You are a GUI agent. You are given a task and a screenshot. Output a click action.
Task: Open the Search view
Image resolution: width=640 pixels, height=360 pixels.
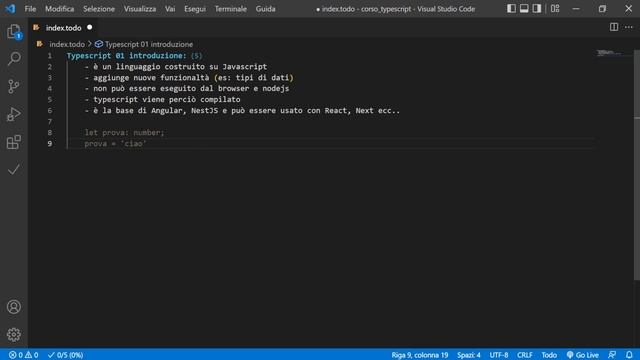(x=14, y=59)
